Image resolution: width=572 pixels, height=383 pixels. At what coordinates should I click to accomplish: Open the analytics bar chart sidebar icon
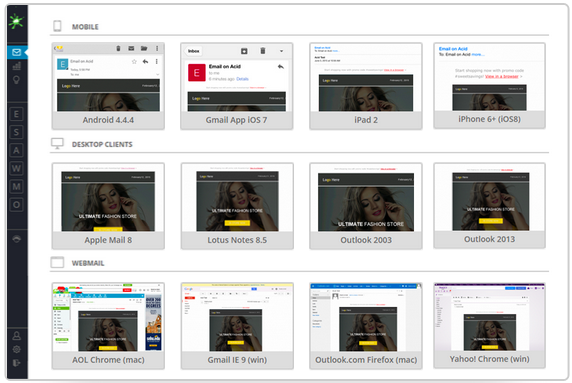coord(16,66)
